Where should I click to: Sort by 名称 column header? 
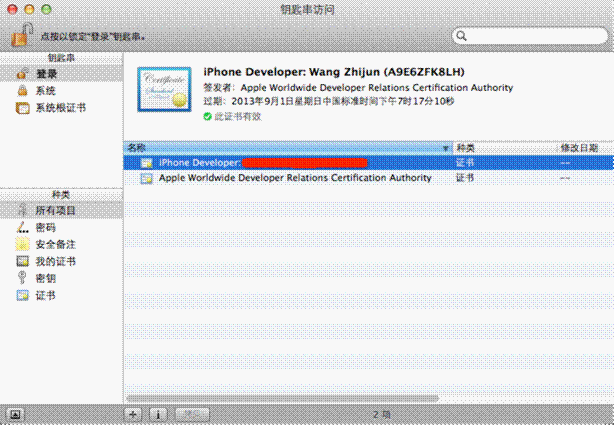[288, 148]
